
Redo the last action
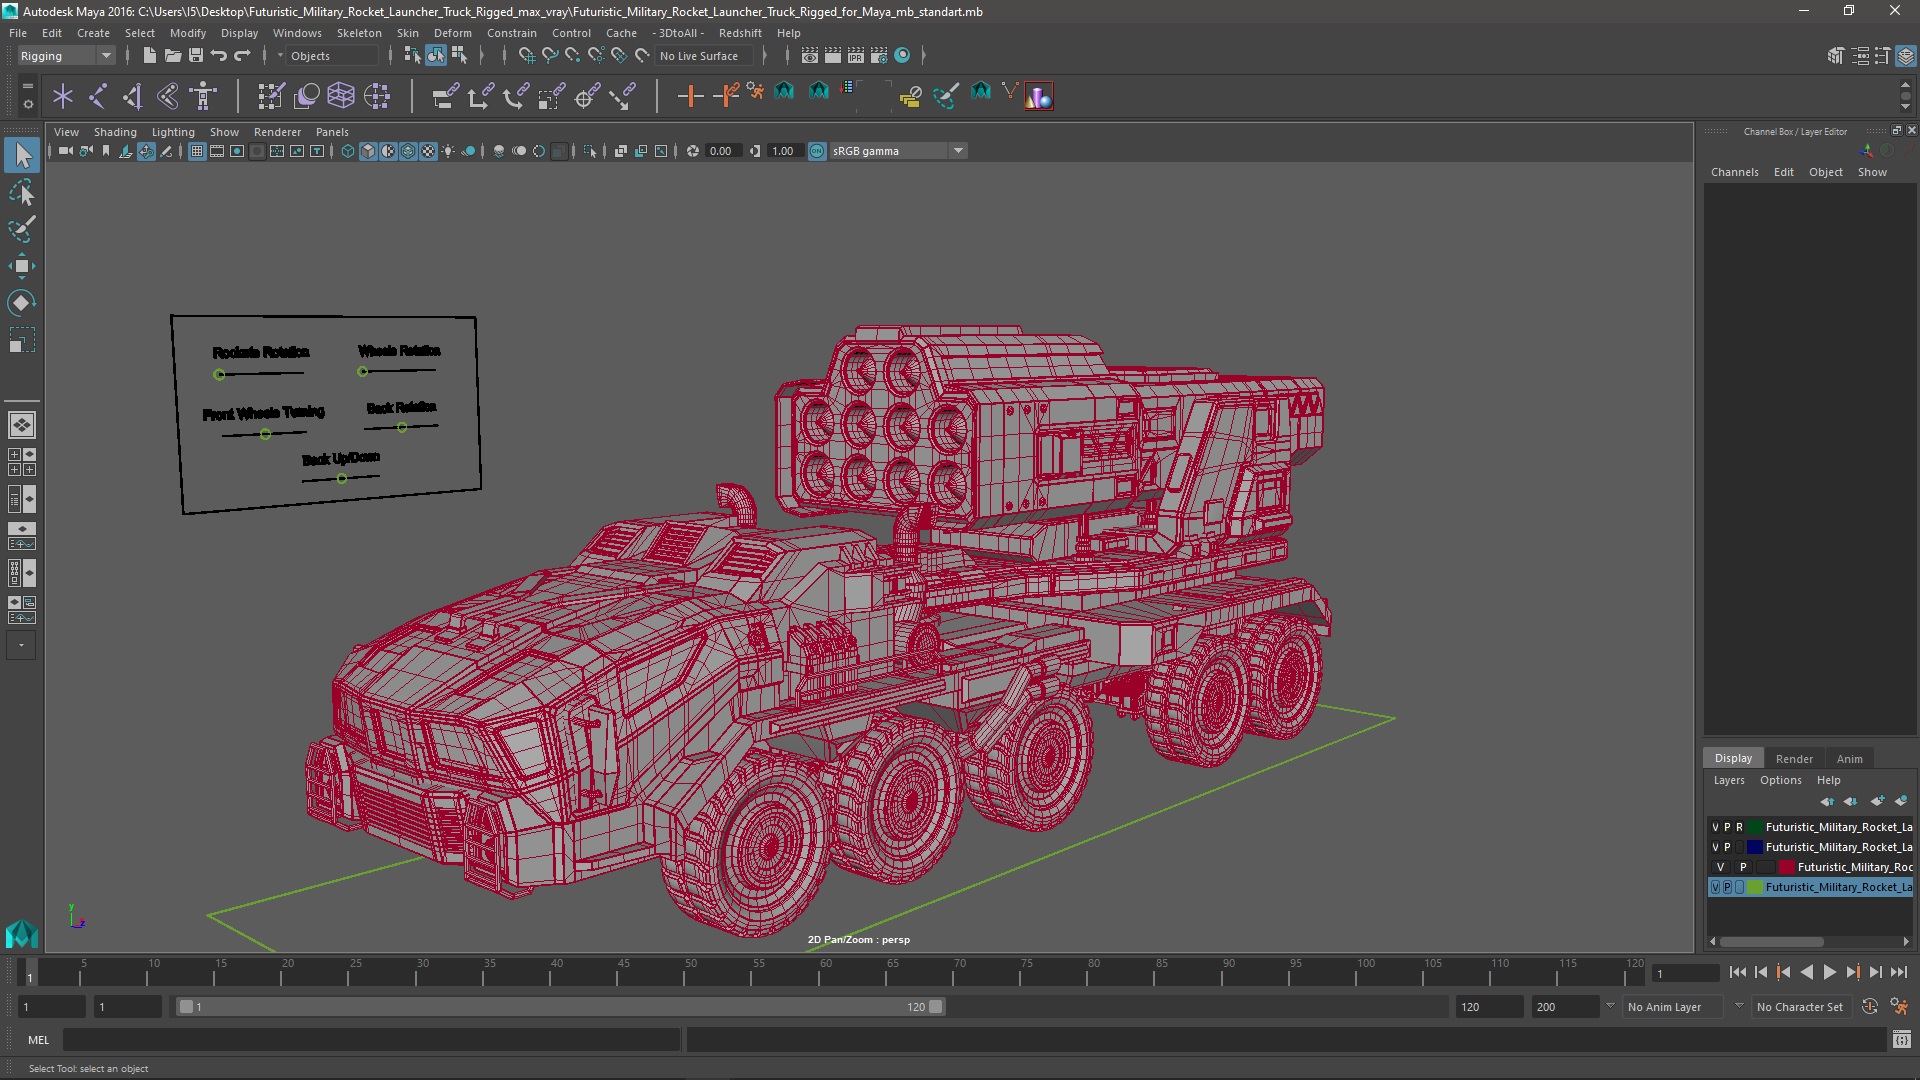[x=242, y=56]
